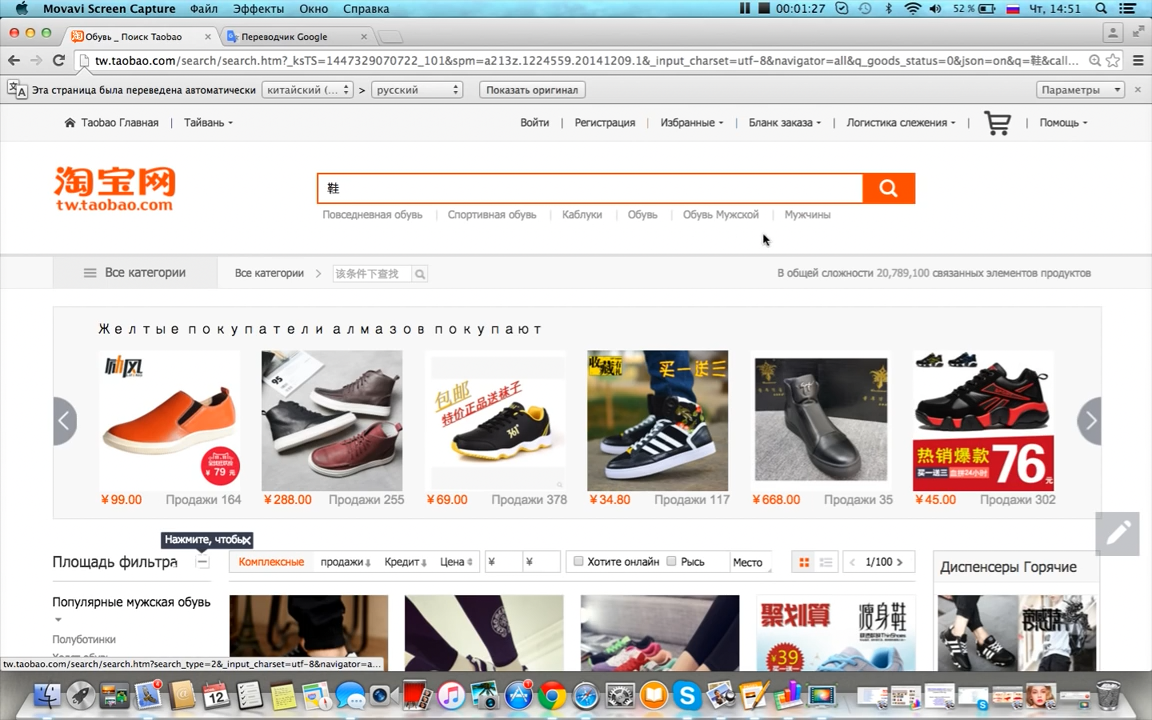Viewport: 1152px width, 720px height.
Task: Click the 'Спортивная обувь' suggestion link
Action: point(492,215)
